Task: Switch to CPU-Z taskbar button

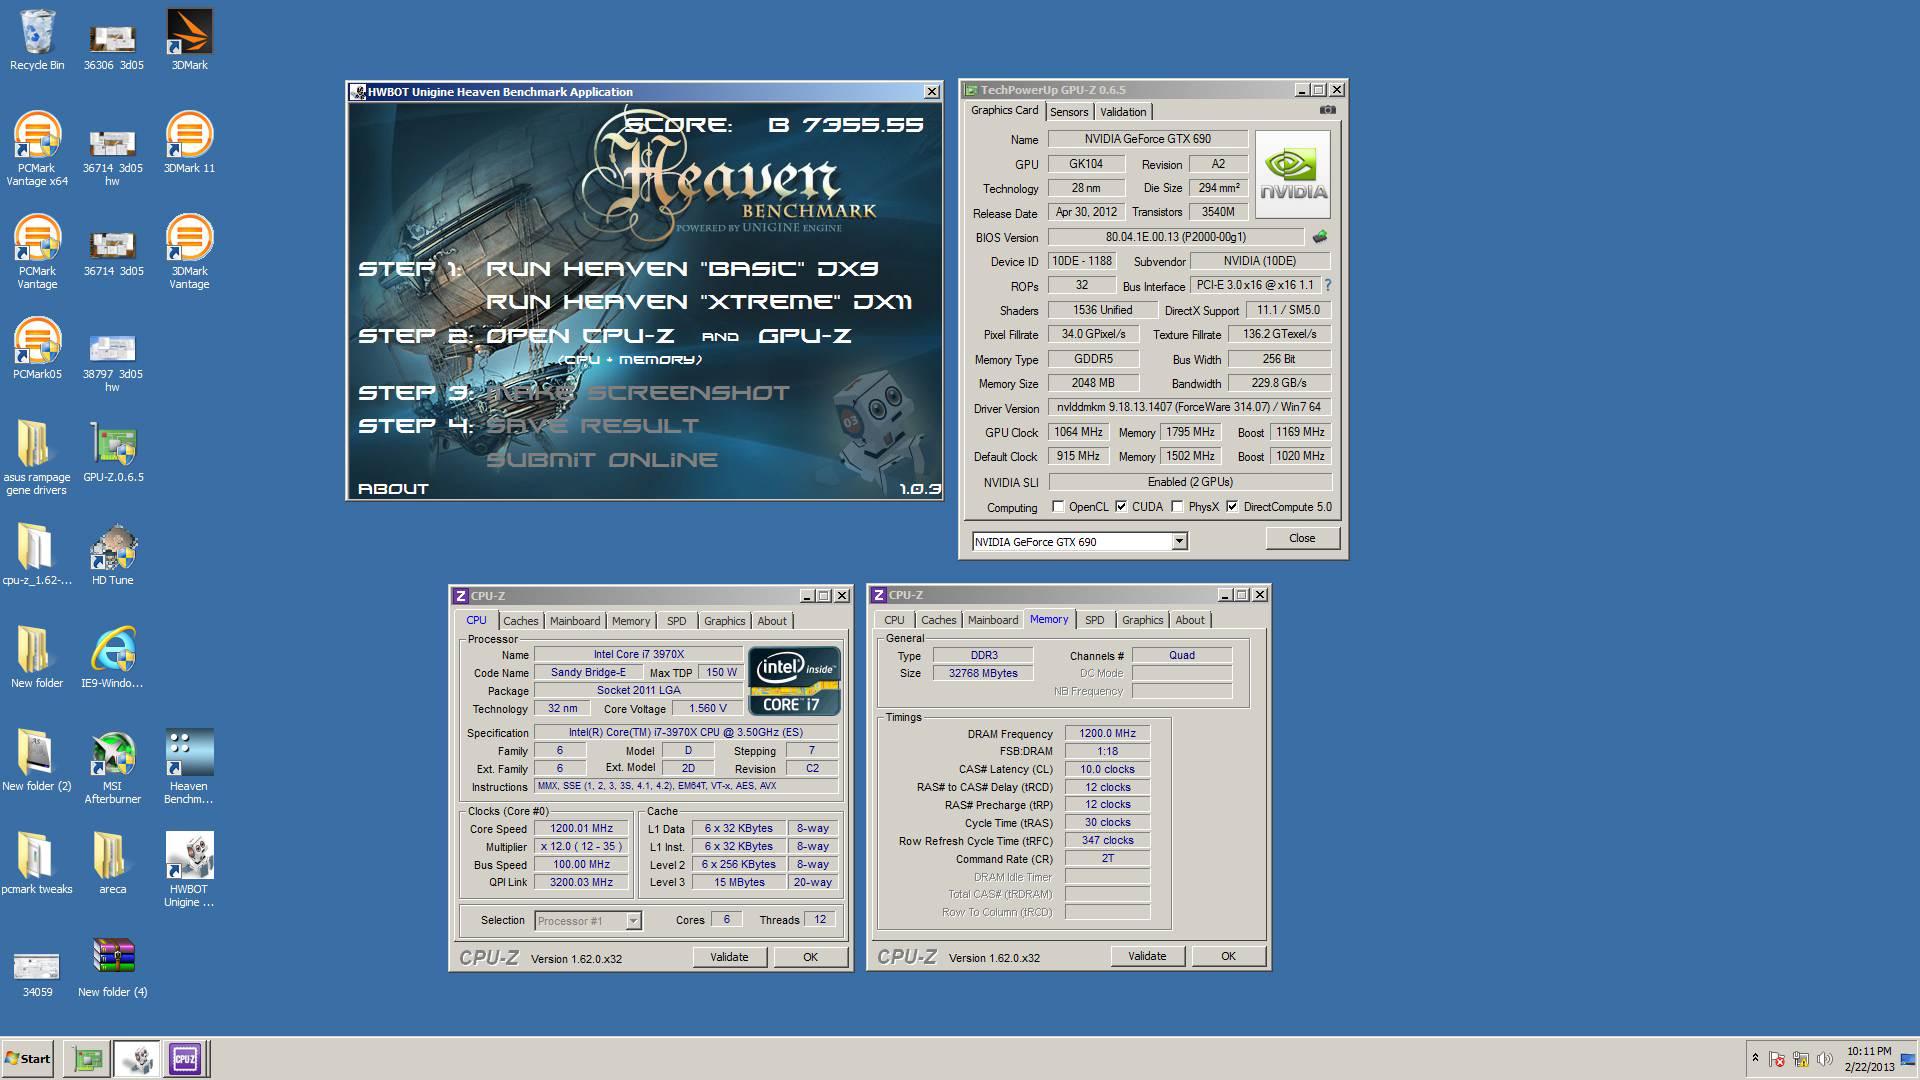Action: click(x=185, y=1059)
